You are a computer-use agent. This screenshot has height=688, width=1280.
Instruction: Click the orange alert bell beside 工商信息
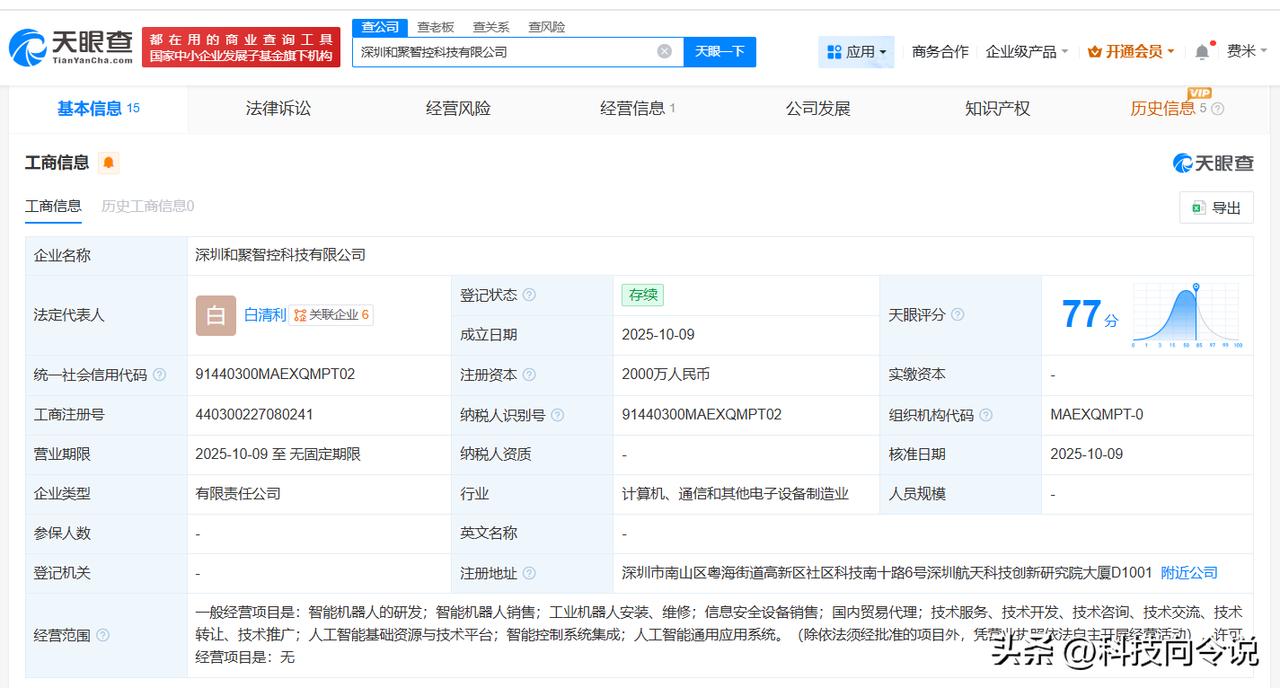(108, 163)
